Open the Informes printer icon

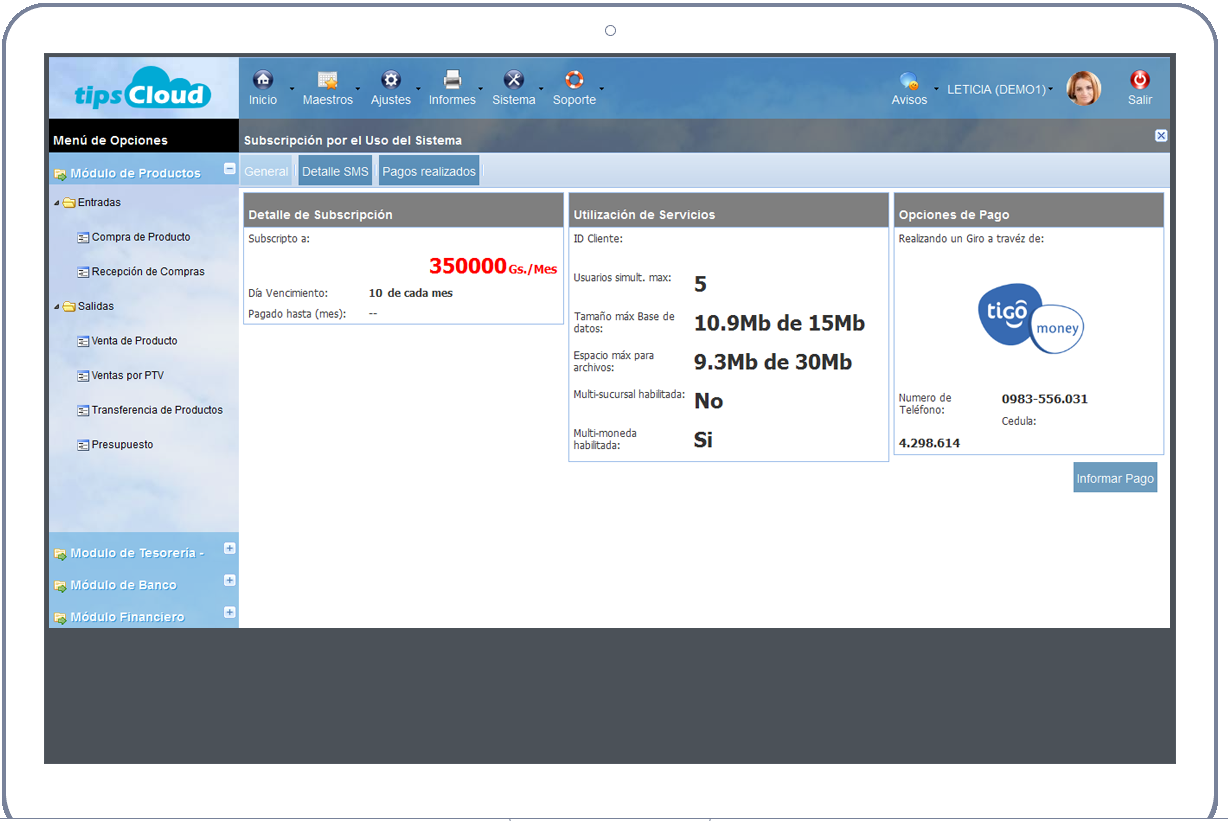click(452, 80)
